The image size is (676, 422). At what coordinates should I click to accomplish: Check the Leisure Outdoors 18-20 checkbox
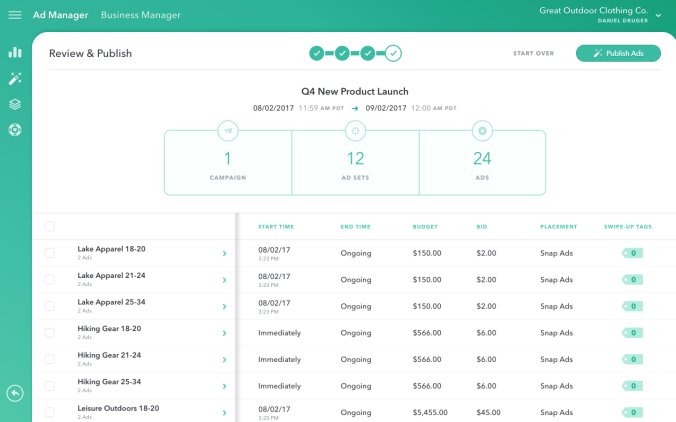pyautogui.click(x=50, y=413)
